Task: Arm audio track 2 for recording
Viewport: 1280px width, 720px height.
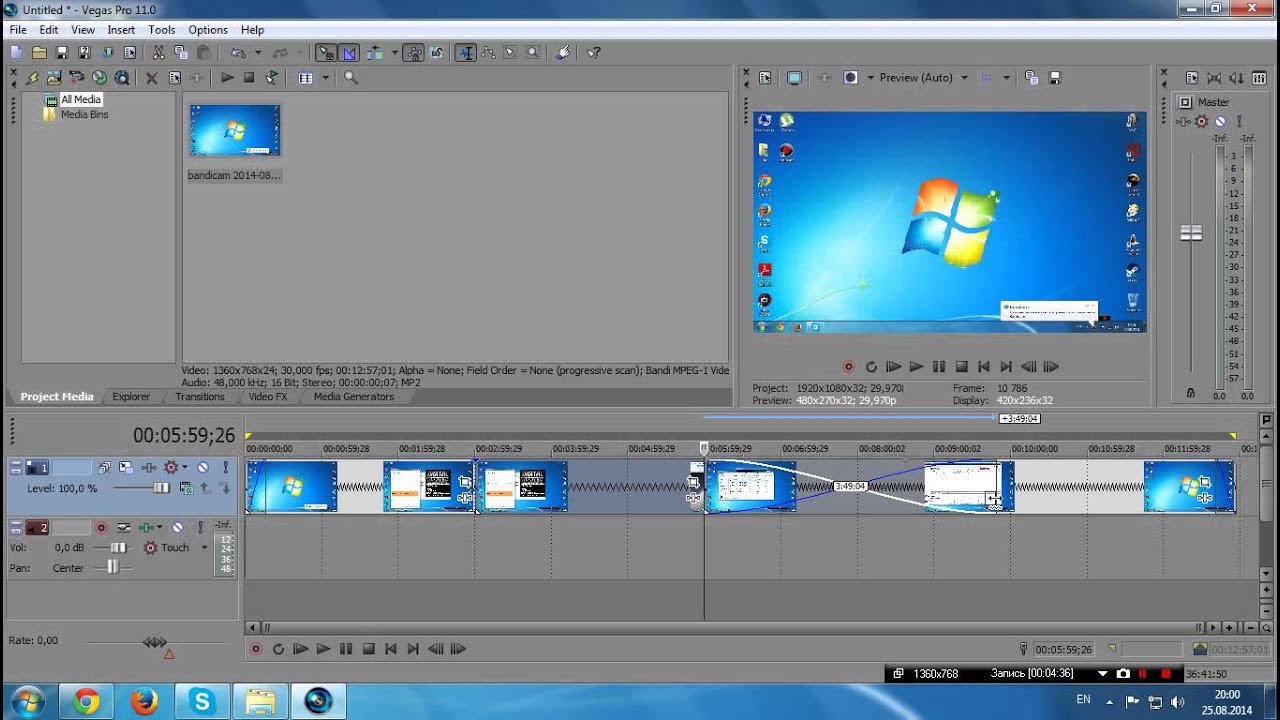Action: pyautogui.click(x=101, y=527)
